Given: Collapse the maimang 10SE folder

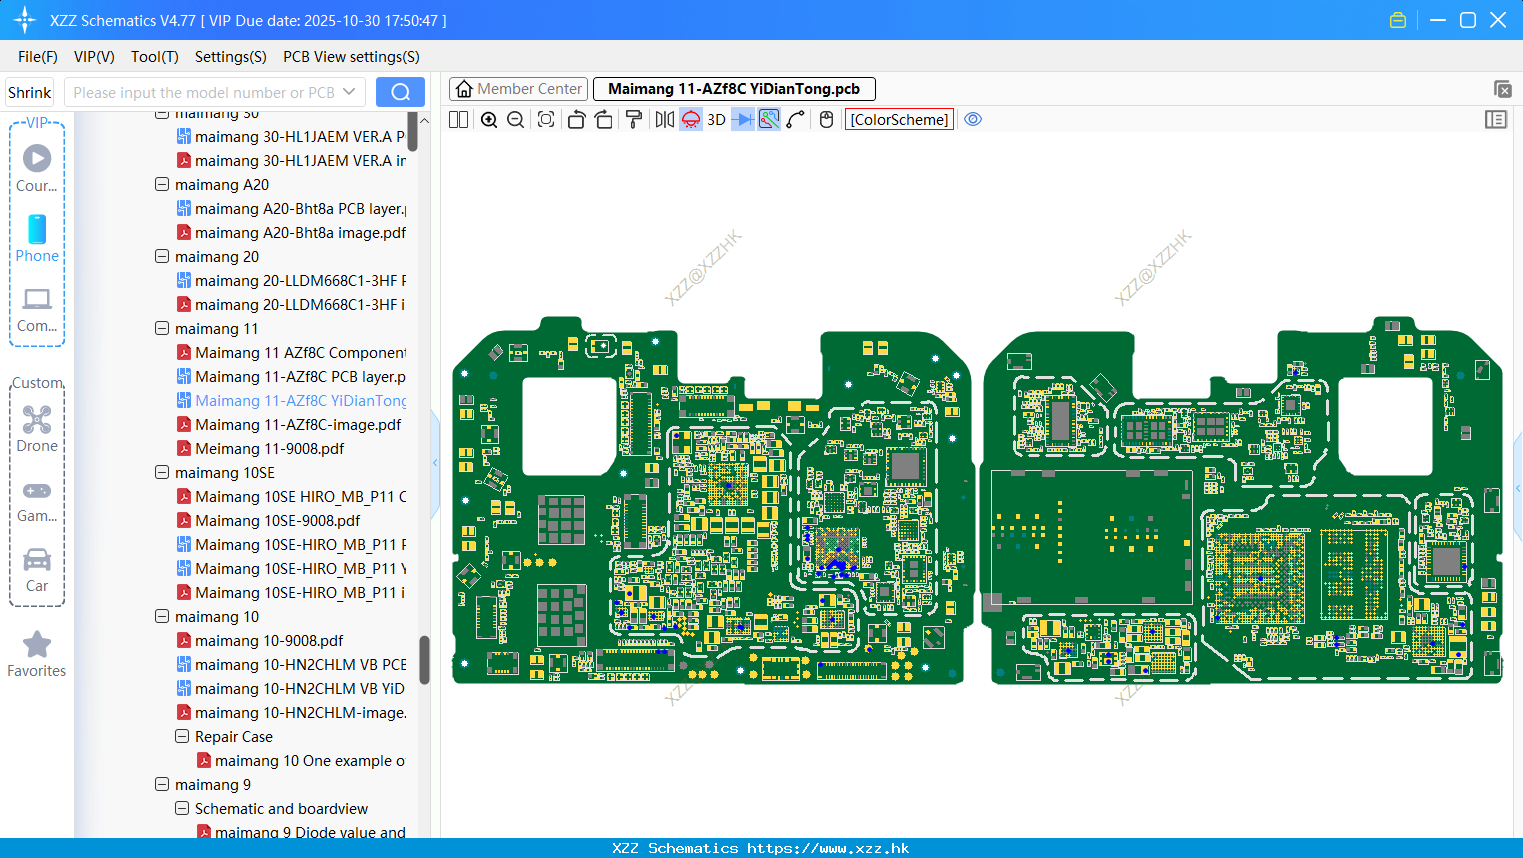Looking at the screenshot, I should 162,472.
